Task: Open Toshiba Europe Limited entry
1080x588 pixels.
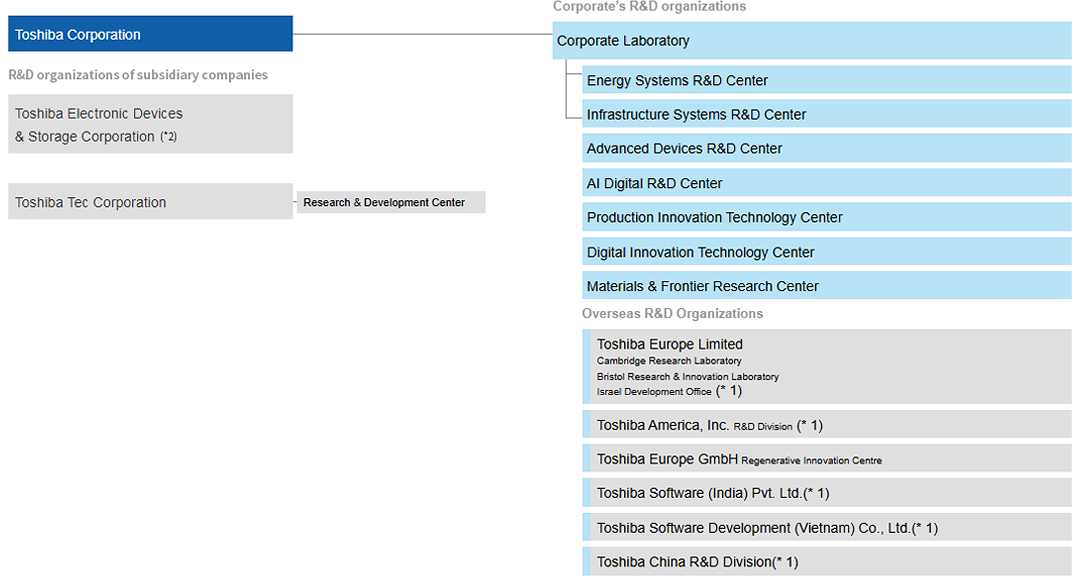Action: (x=670, y=344)
